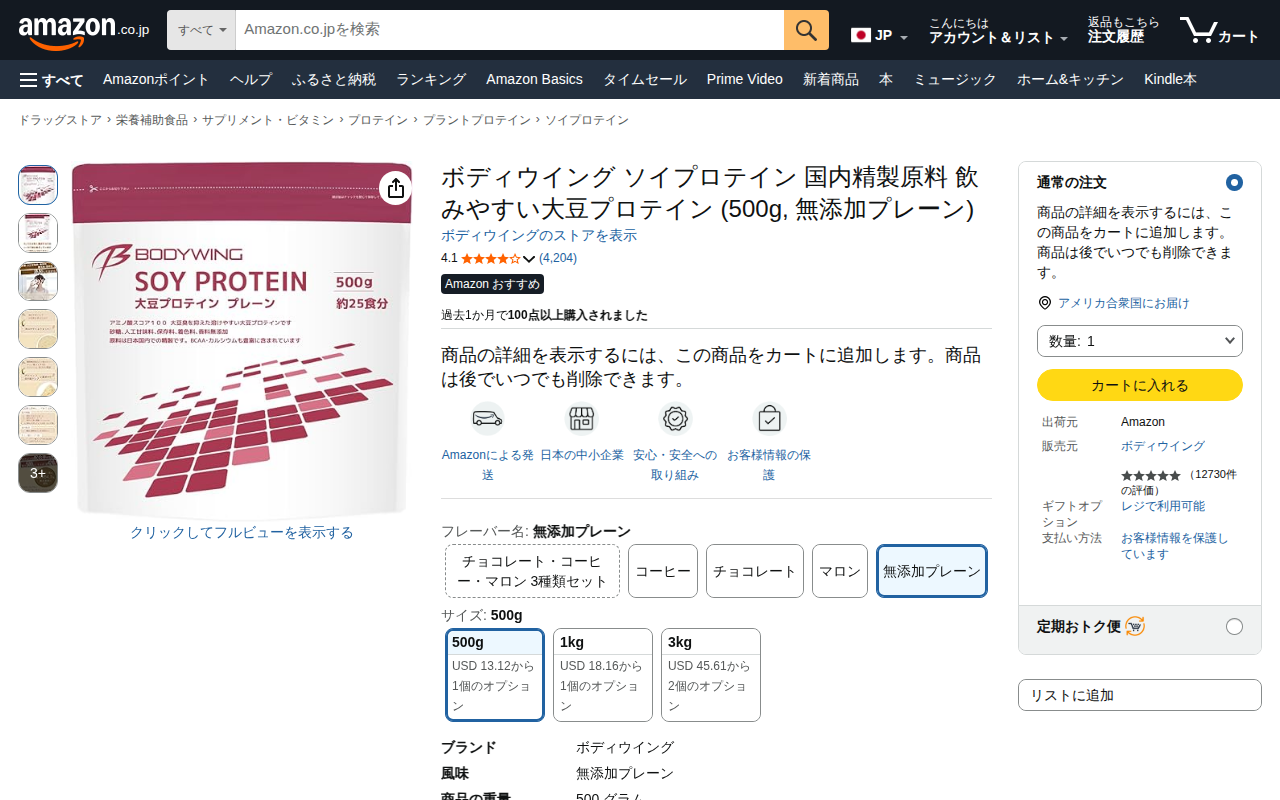Open the 返品もこちら 注文履歴 link
Image resolution: width=1280 pixels, height=800 pixels.
pyautogui.click(x=1124, y=31)
